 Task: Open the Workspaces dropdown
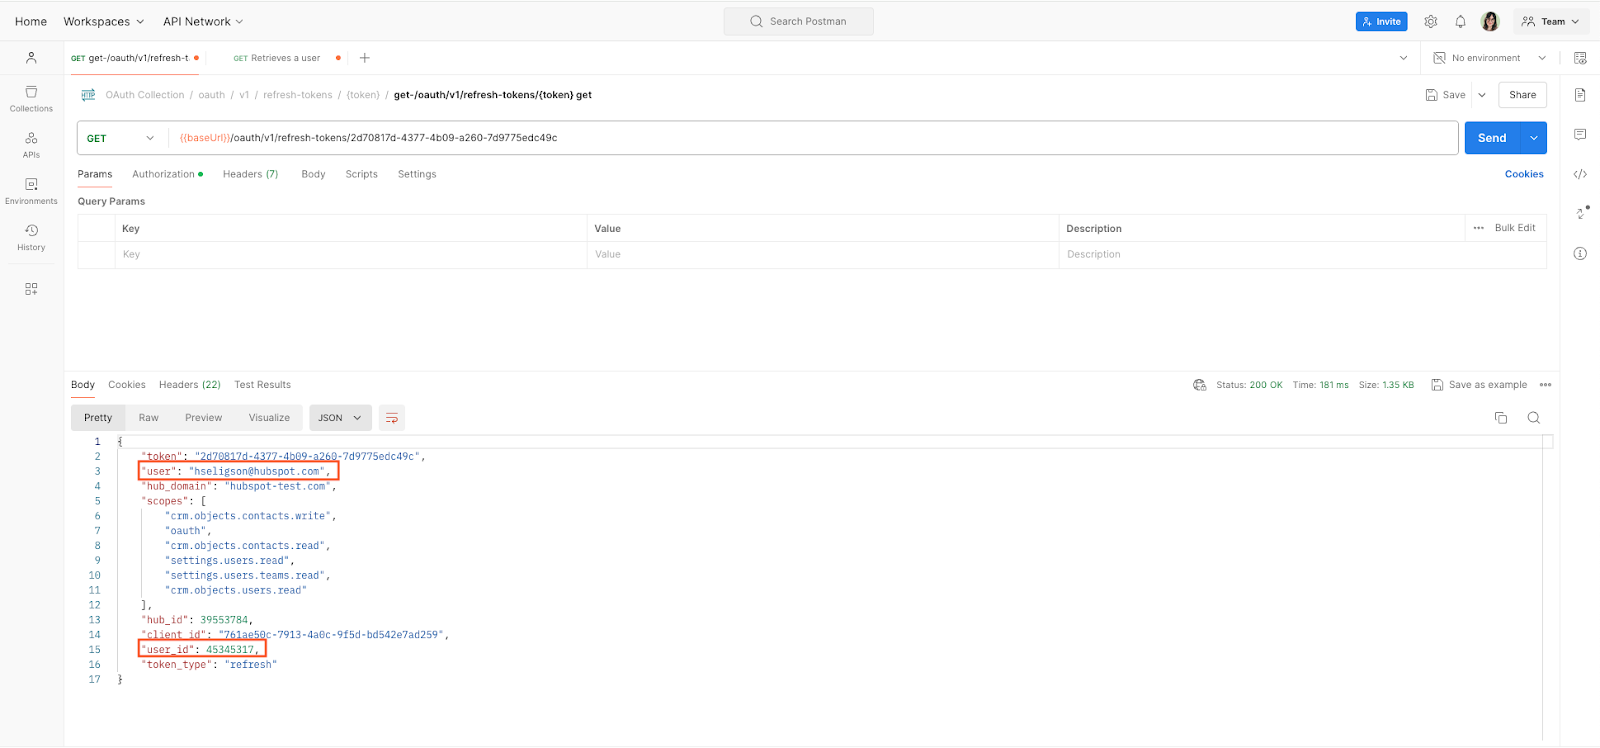click(x=103, y=21)
